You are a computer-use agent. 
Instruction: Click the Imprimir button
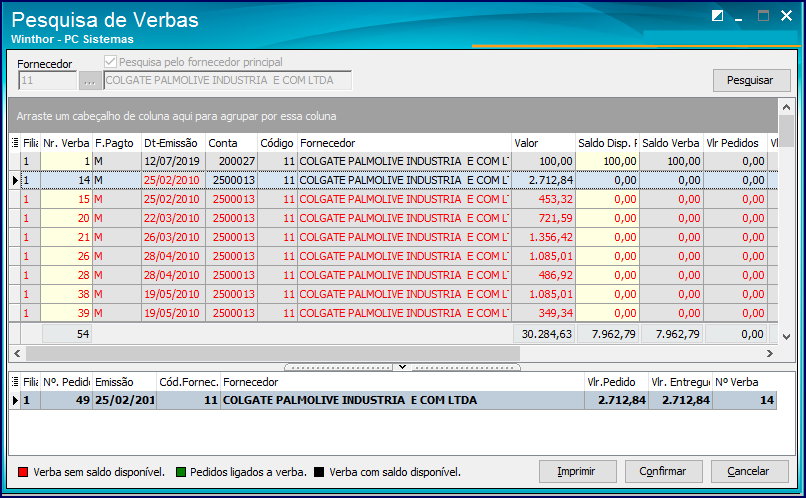coord(577,471)
